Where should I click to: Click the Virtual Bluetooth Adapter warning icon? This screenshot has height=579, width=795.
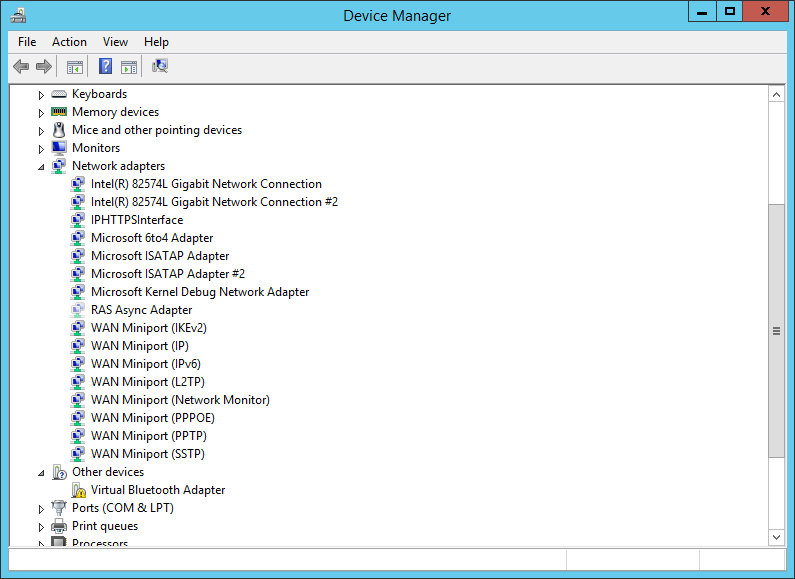click(79, 490)
